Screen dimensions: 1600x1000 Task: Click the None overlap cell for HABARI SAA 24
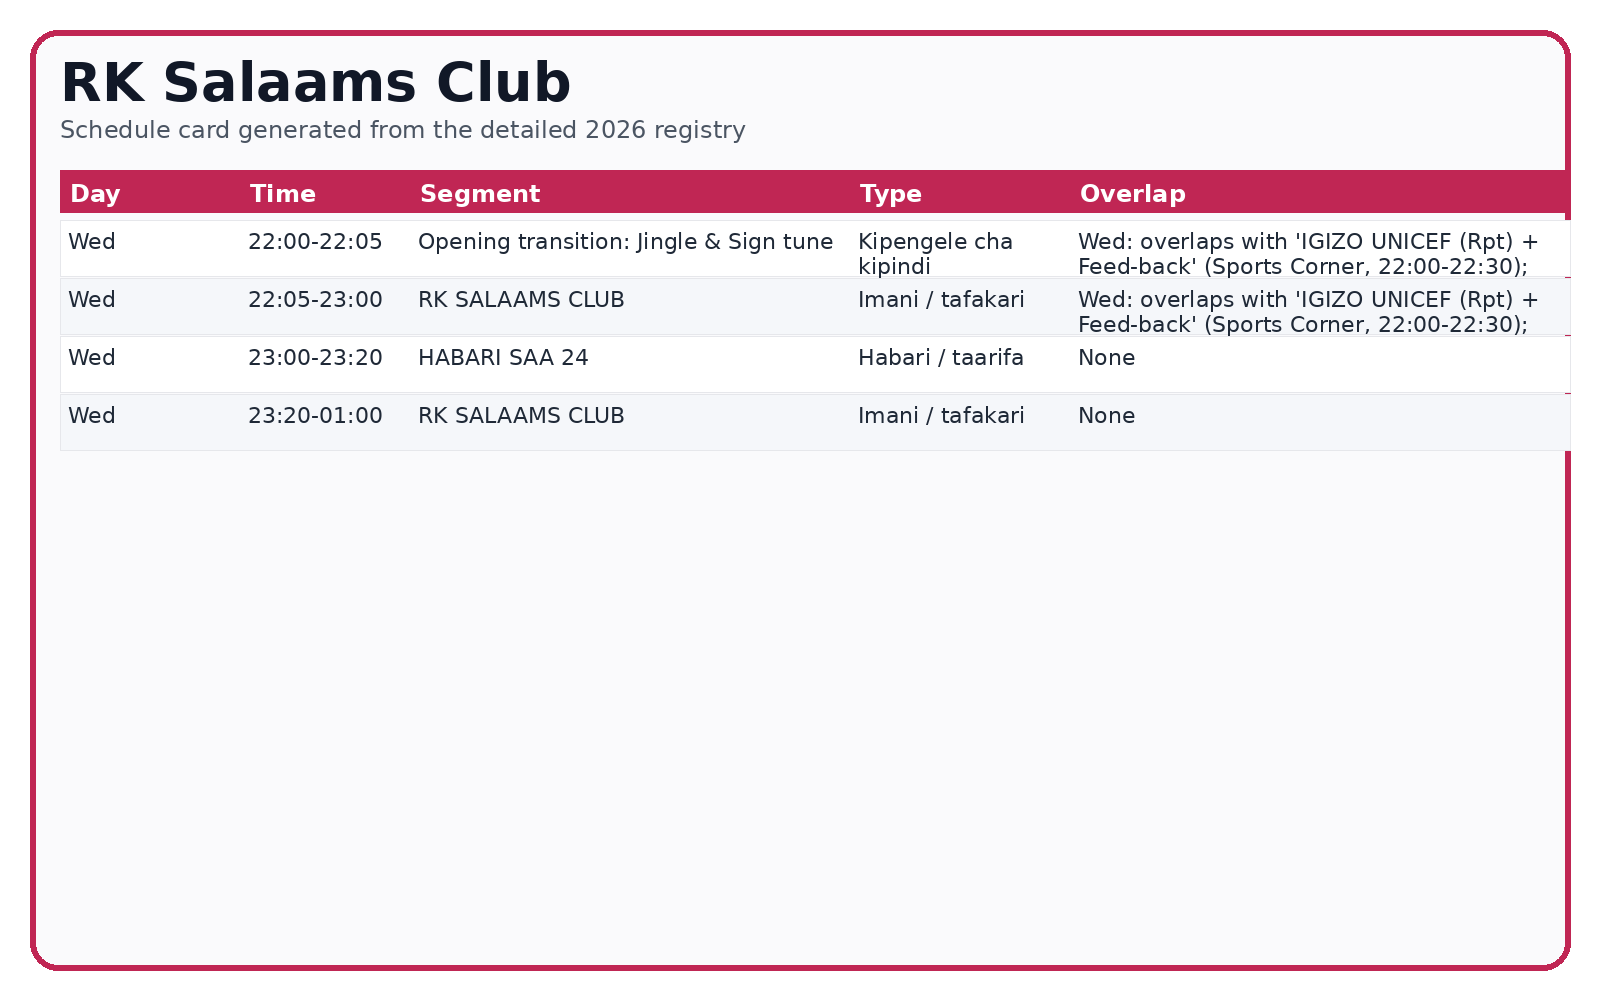(1106, 358)
